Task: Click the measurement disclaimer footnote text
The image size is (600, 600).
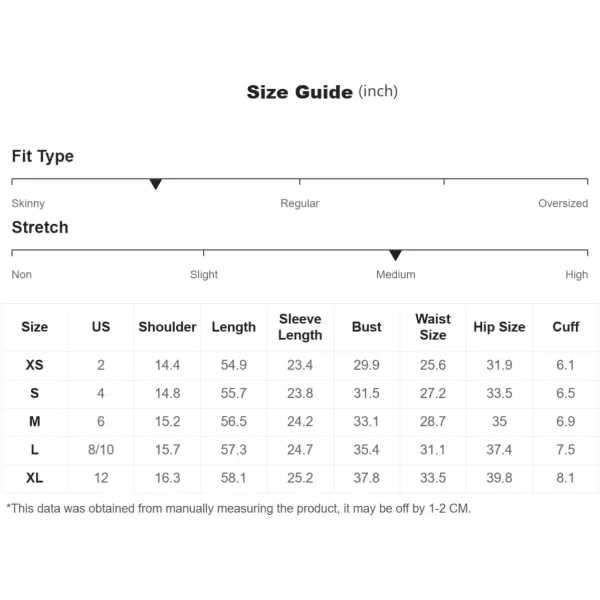Action: [x=239, y=509]
